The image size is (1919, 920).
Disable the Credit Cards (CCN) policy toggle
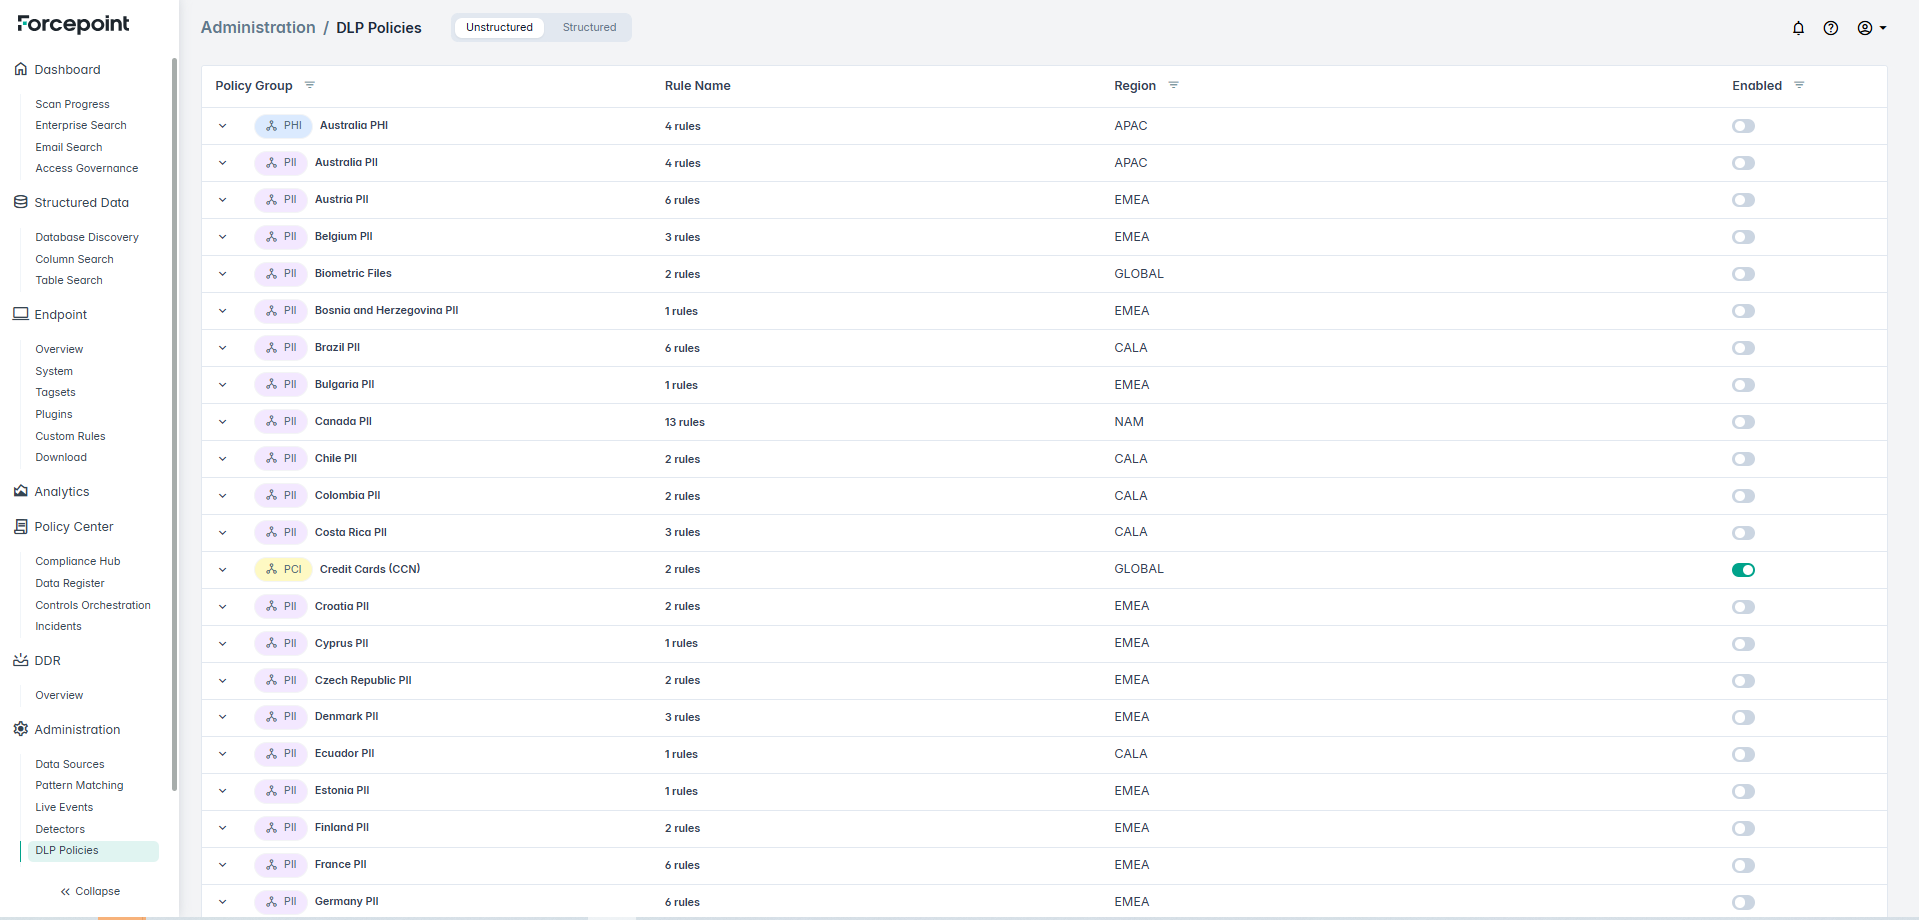coord(1743,570)
